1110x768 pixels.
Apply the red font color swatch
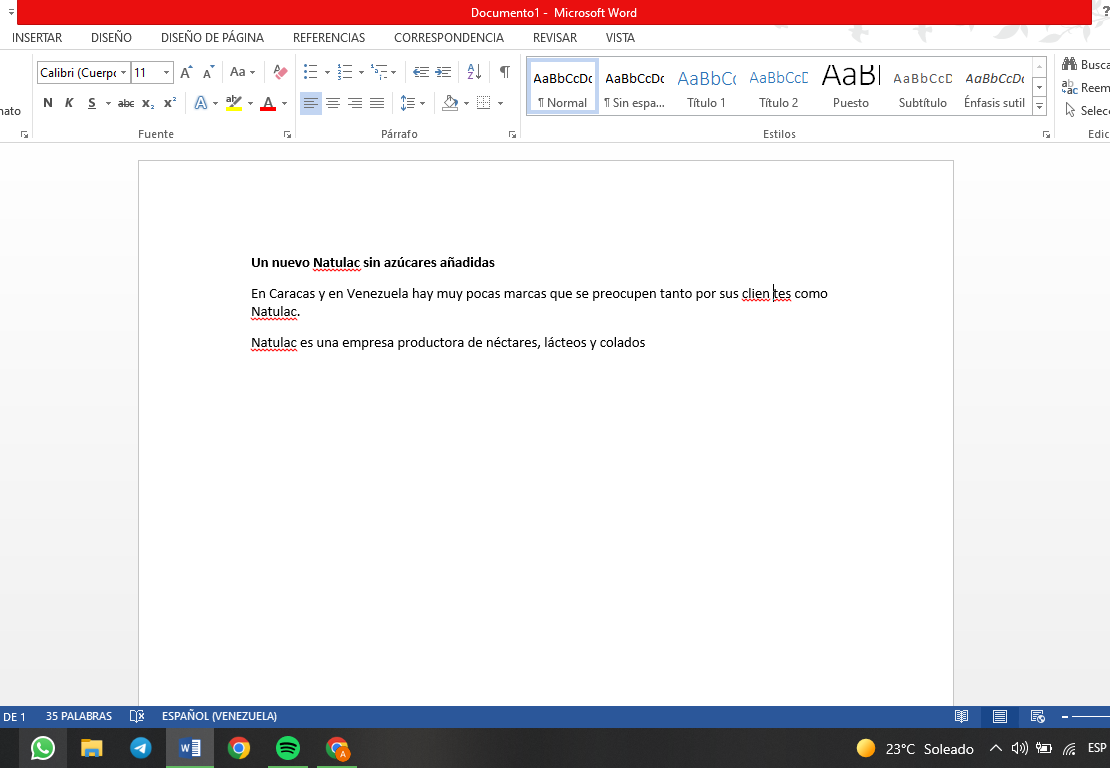268,103
